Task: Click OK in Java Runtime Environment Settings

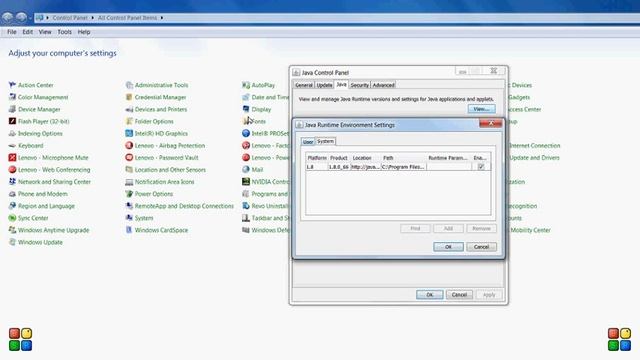Action: pos(448,247)
